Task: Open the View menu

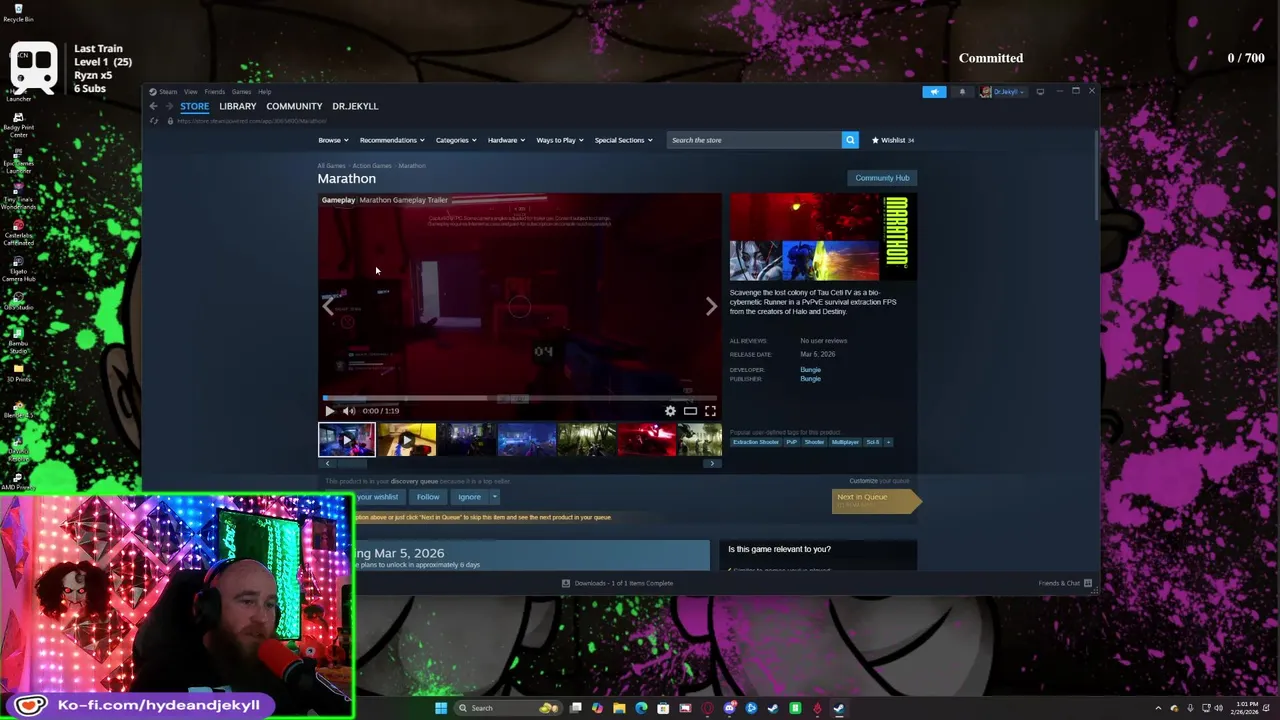Action: click(x=190, y=92)
